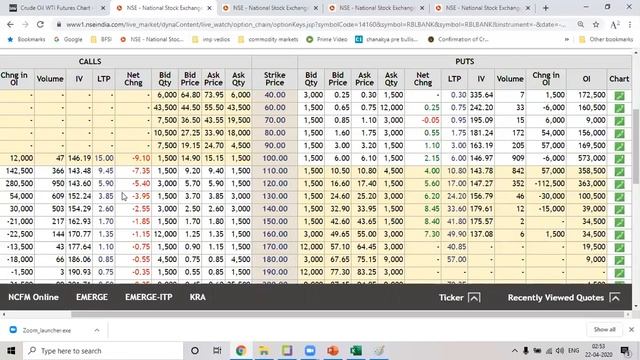Image resolution: width=640 pixels, height=360 pixels.
Task: Show more bookmarks via overflow chevron
Action: pos(567,40)
